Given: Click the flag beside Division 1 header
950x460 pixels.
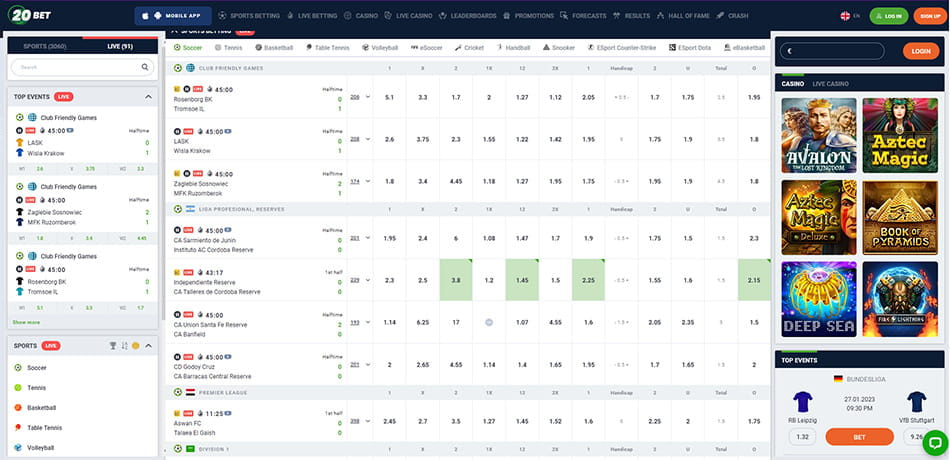Looking at the screenshot, I should pyautogui.click(x=190, y=449).
